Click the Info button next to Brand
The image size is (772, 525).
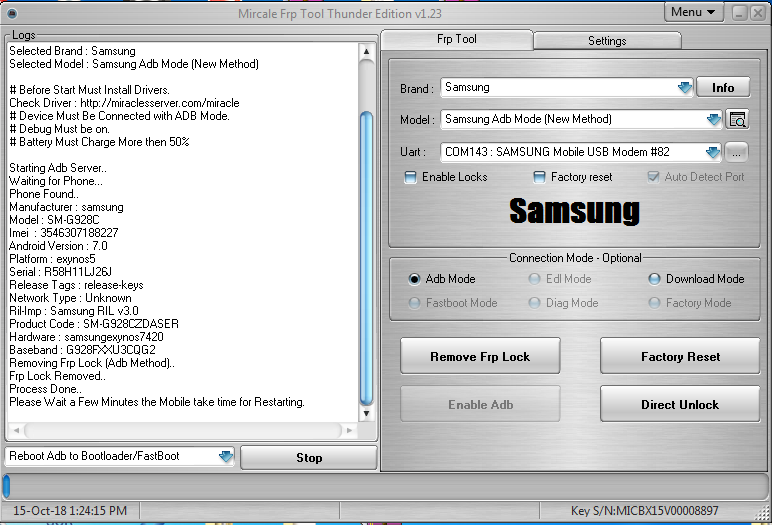click(723, 88)
